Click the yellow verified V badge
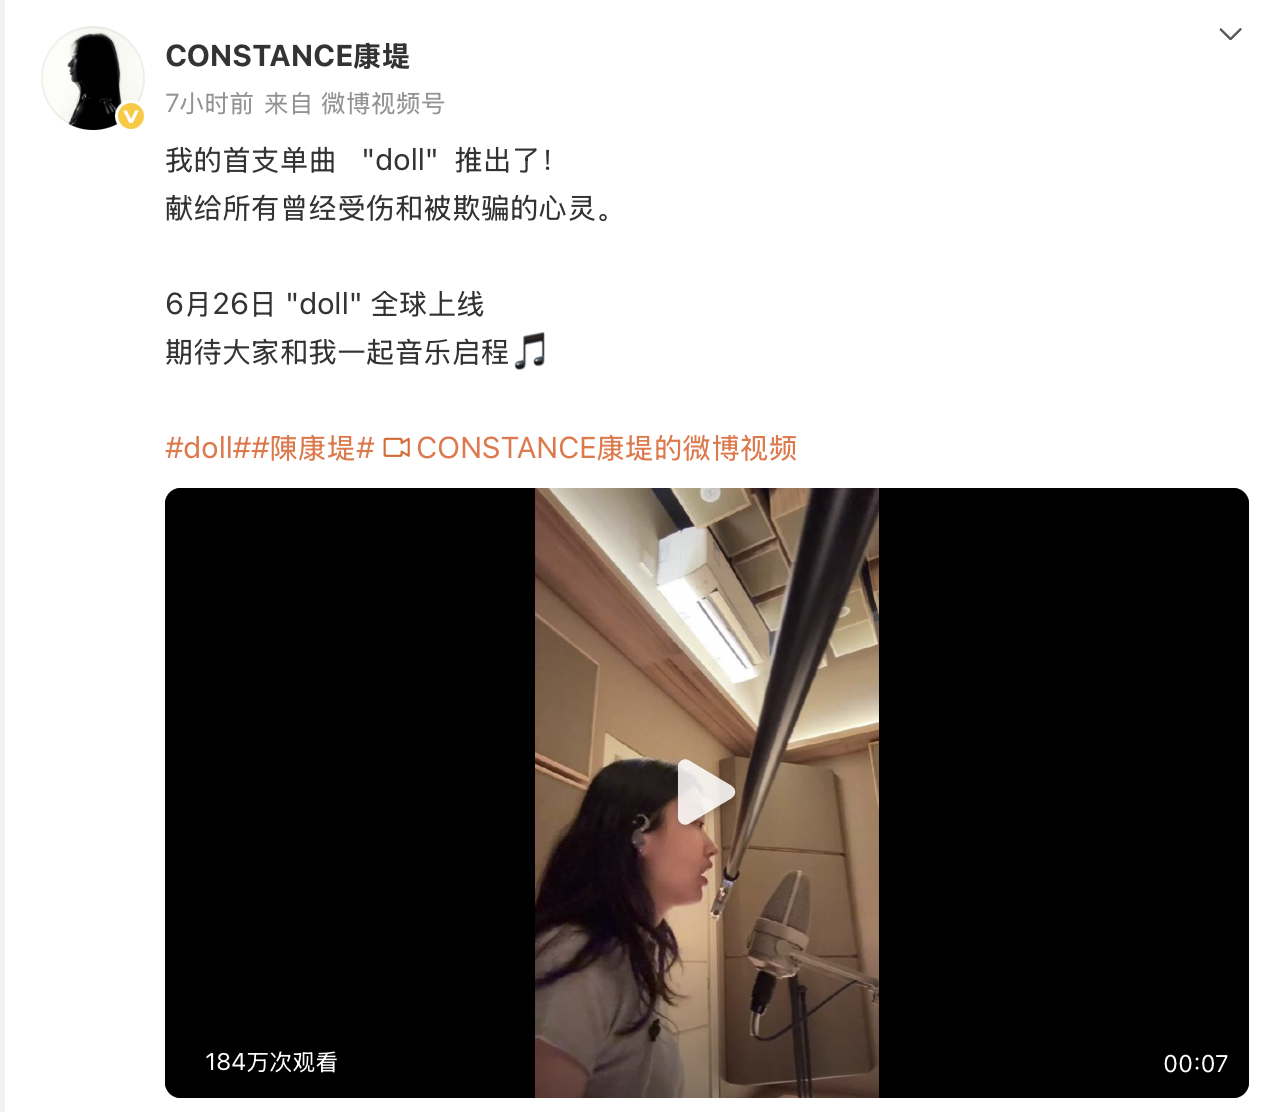This screenshot has width=1268, height=1112. tap(131, 117)
